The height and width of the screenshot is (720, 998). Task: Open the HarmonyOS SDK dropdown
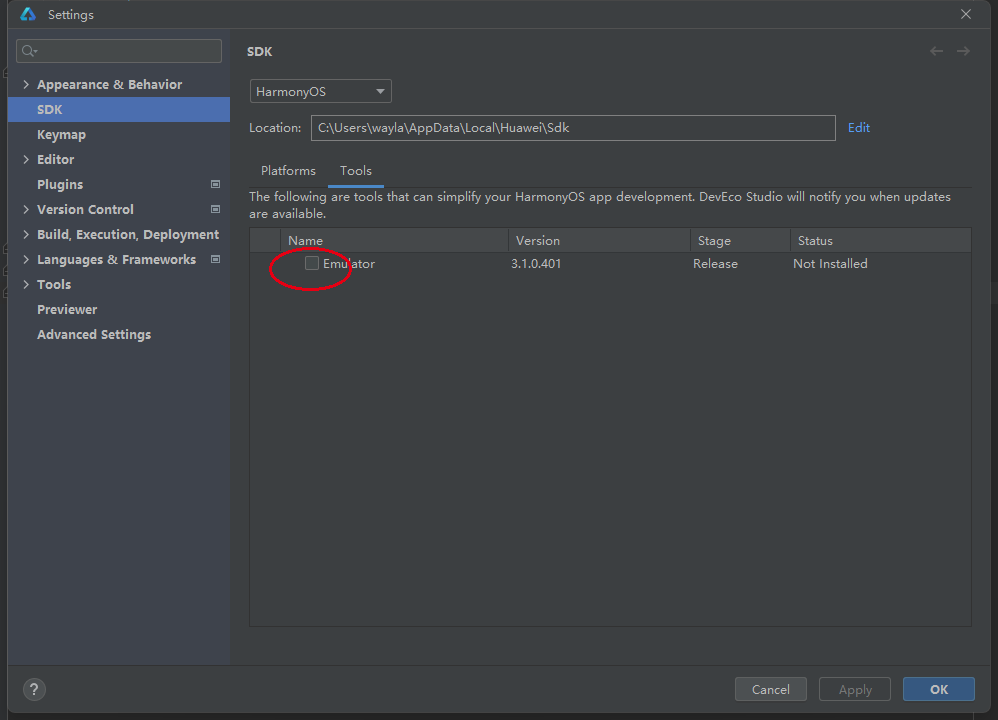[320, 91]
